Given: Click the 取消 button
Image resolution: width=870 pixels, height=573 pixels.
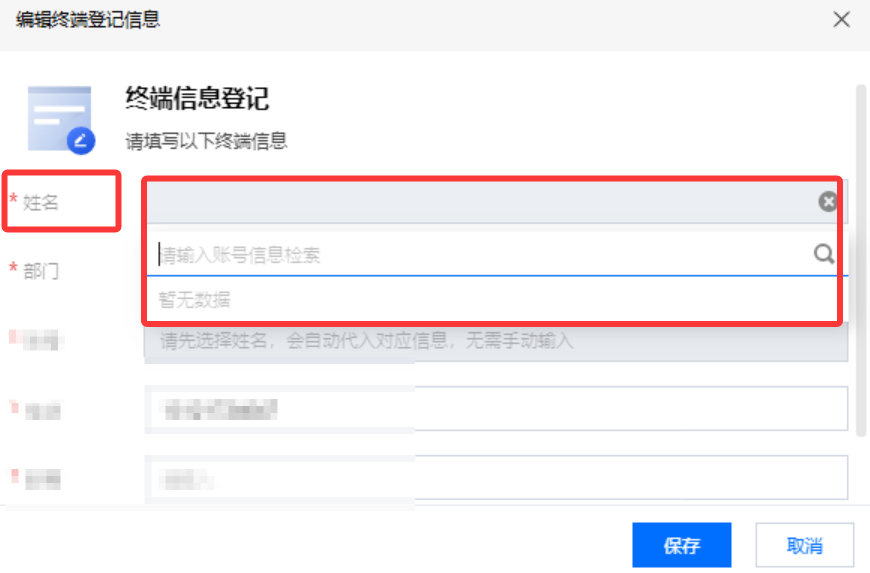Looking at the screenshot, I should click(804, 545).
